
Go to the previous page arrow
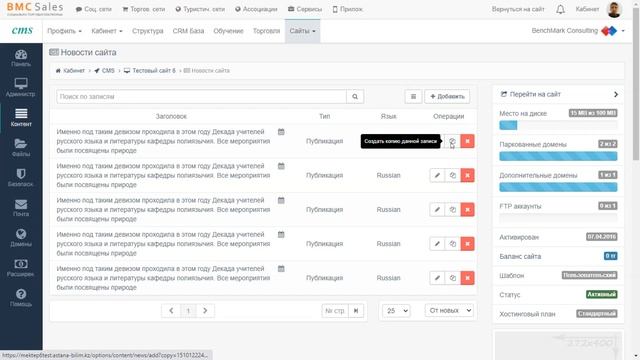(171, 311)
